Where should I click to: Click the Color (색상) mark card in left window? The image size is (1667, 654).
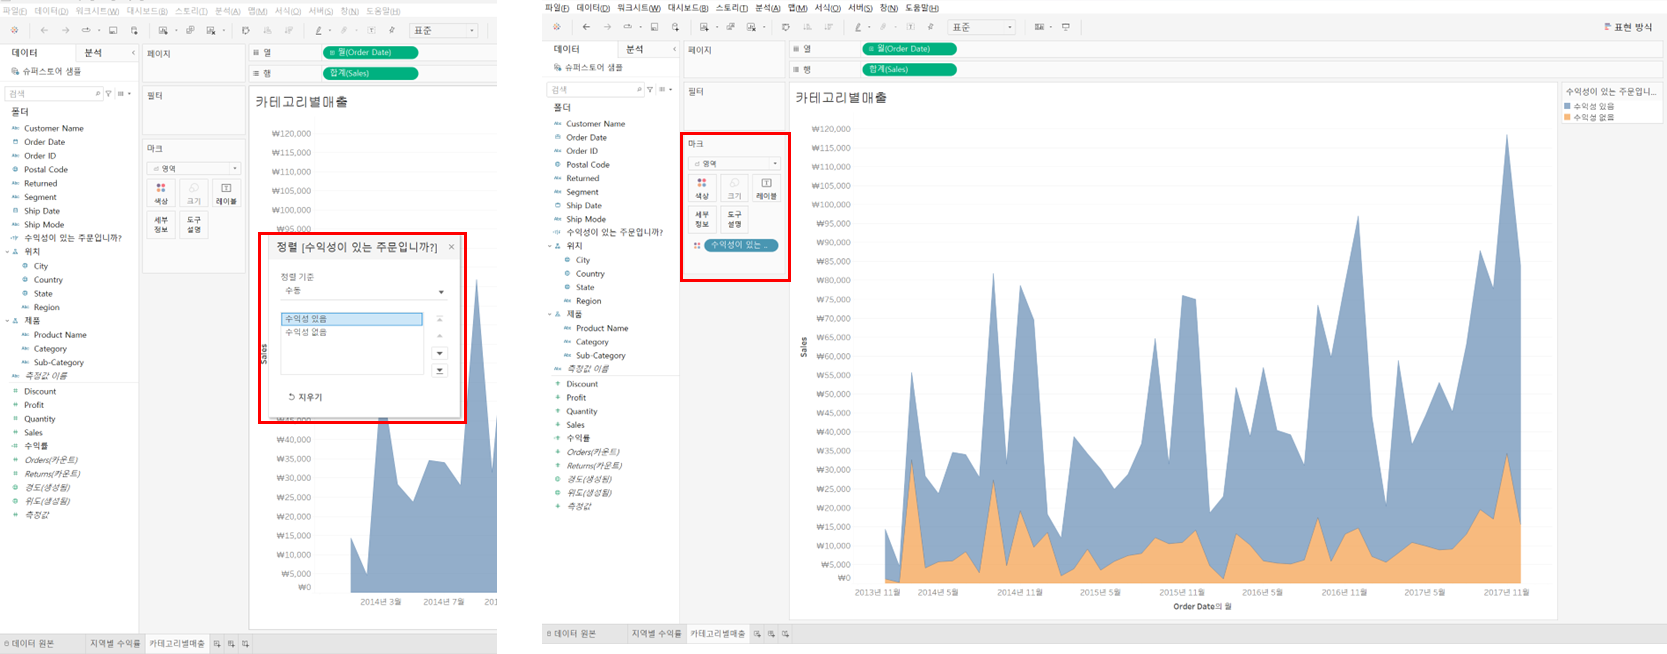click(161, 192)
